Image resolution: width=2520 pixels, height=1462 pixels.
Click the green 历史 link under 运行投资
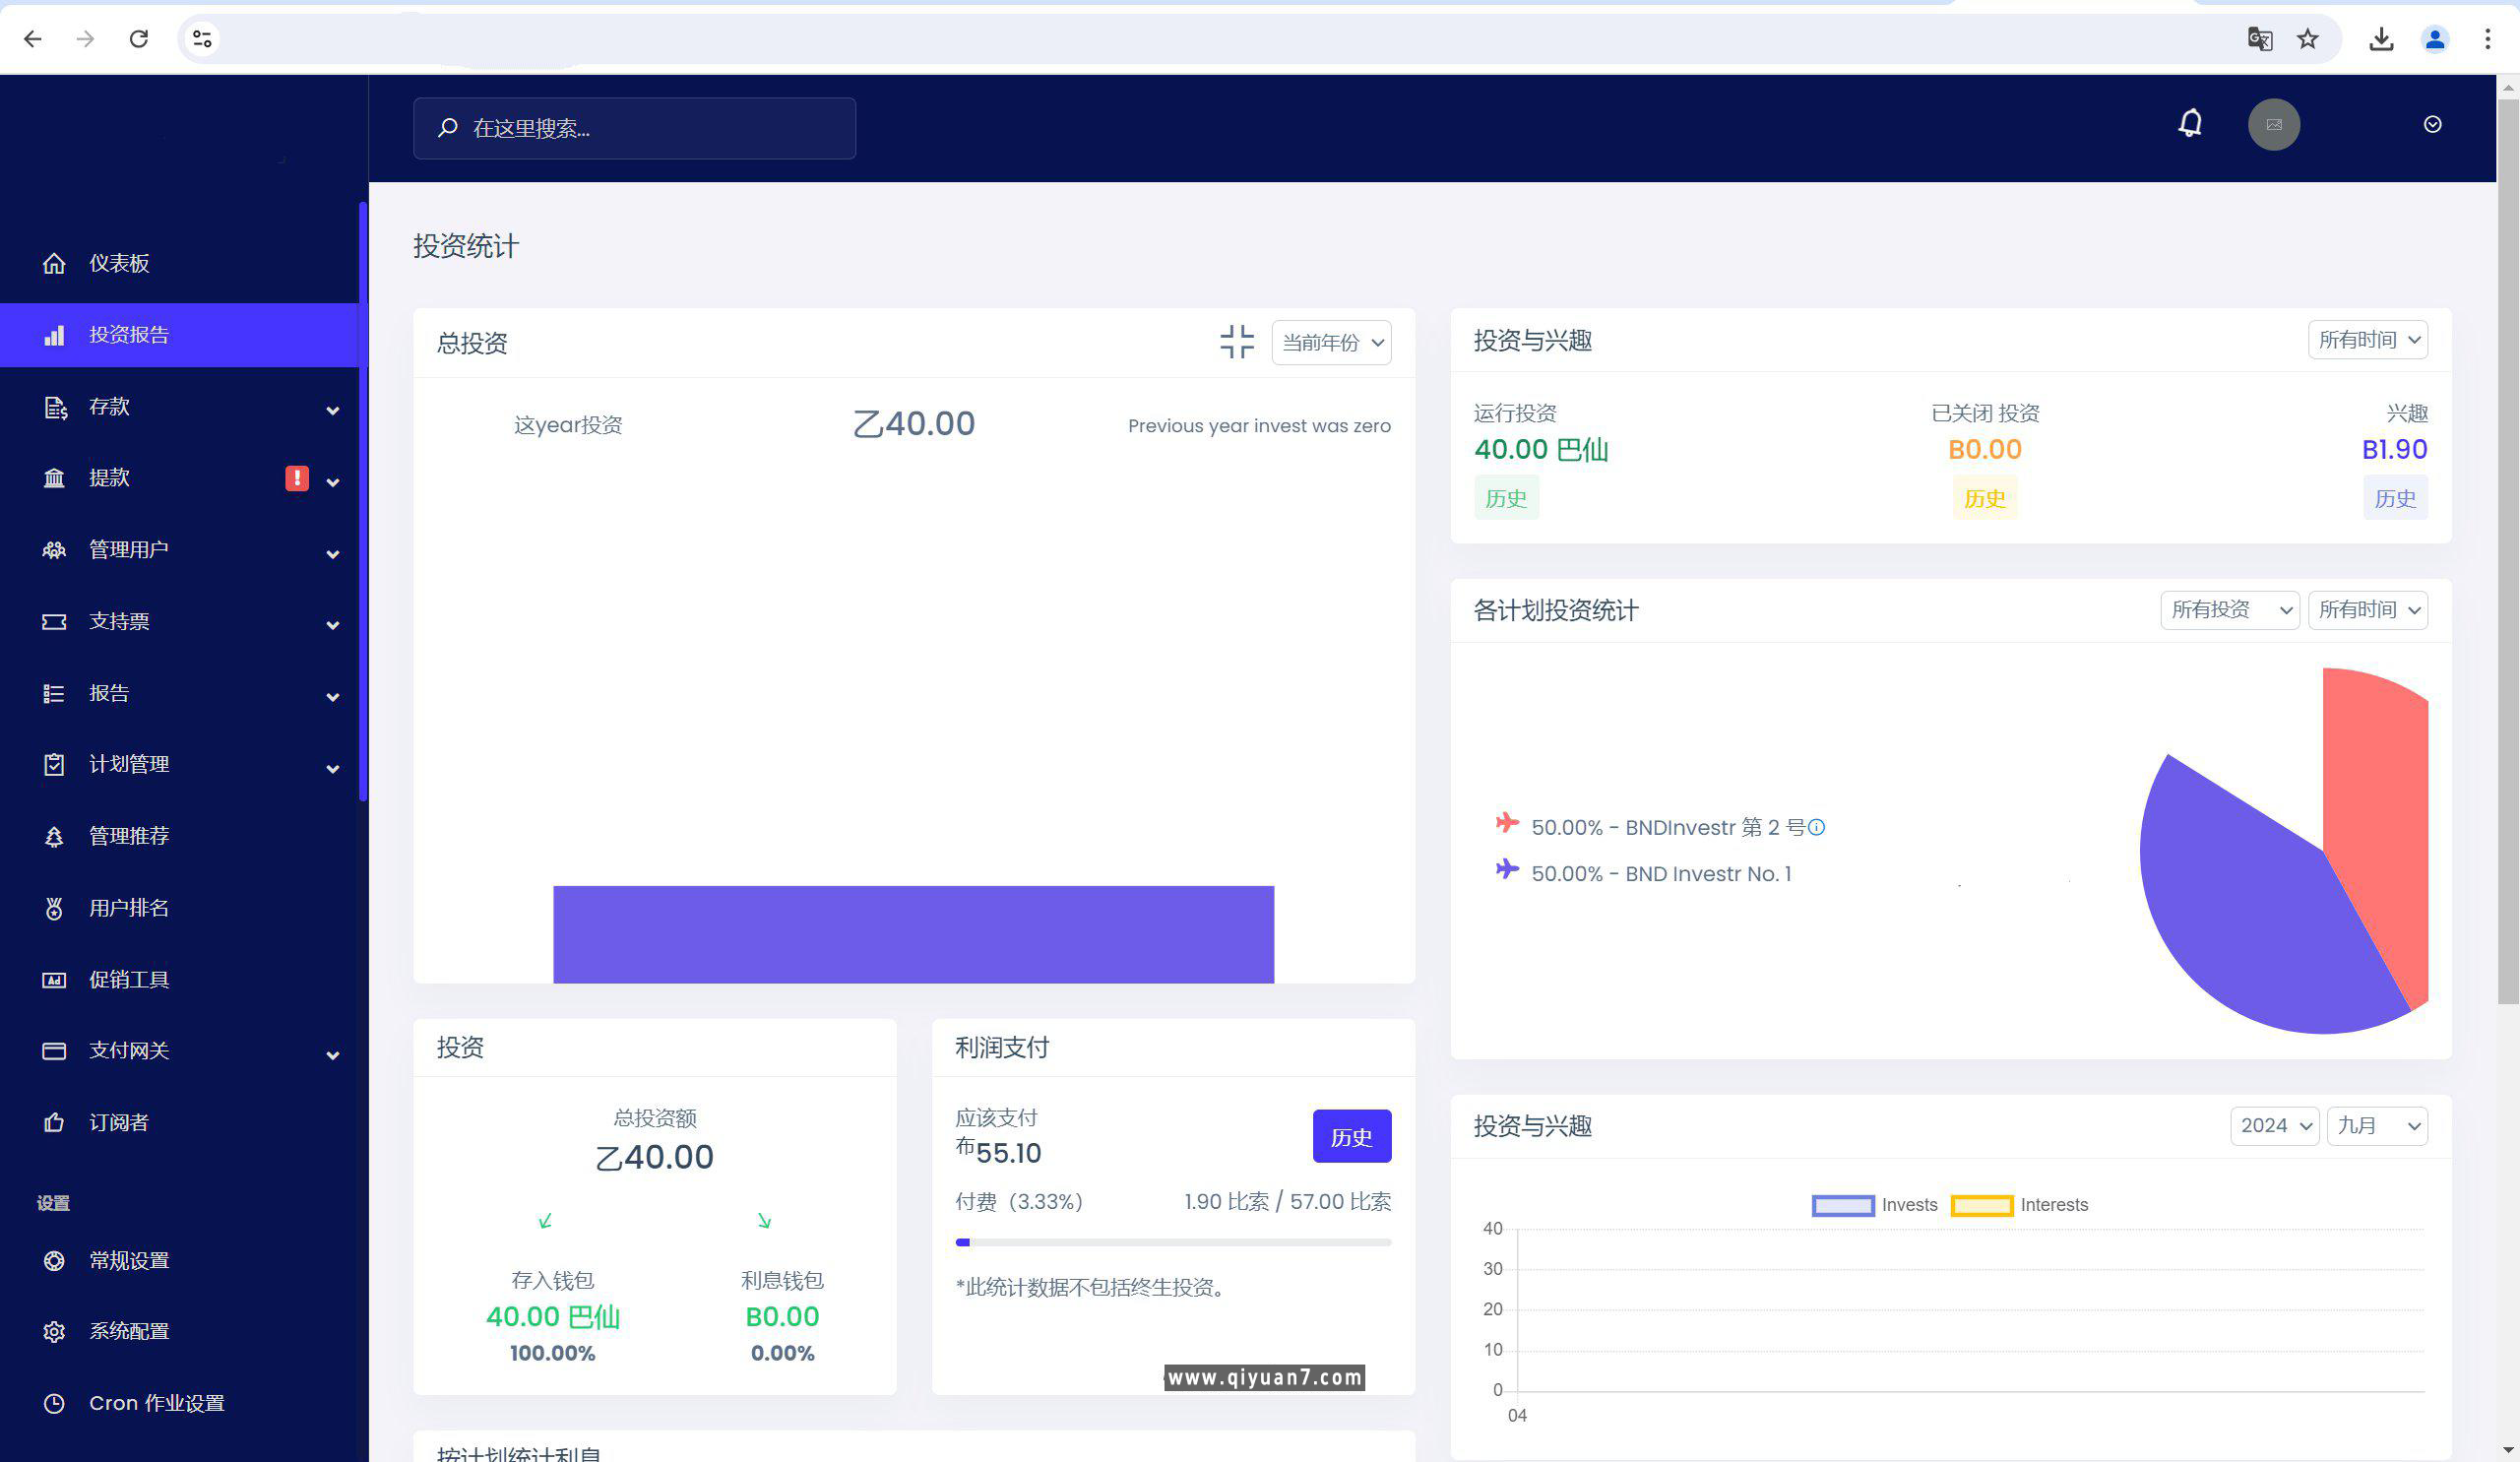1505,498
